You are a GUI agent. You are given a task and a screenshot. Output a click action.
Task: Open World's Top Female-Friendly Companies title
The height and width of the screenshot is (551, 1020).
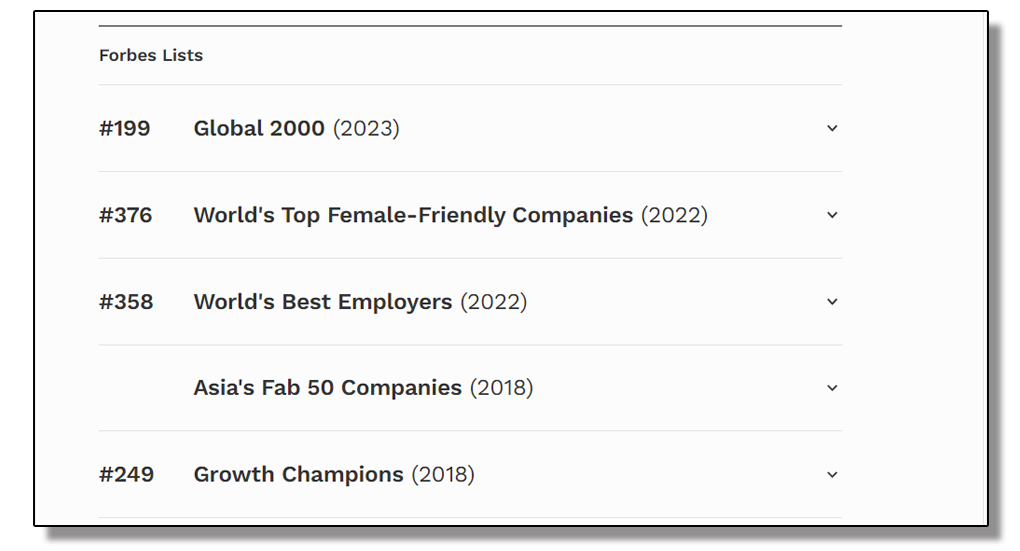click(x=413, y=215)
